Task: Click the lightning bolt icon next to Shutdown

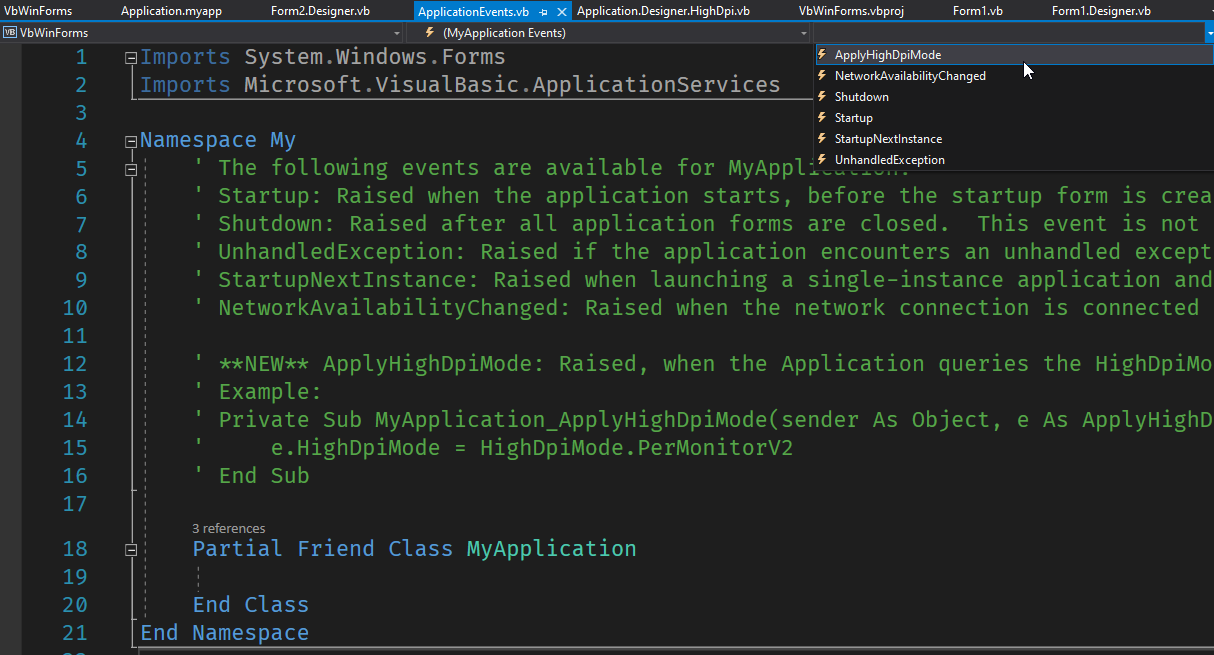Action: pos(822,96)
